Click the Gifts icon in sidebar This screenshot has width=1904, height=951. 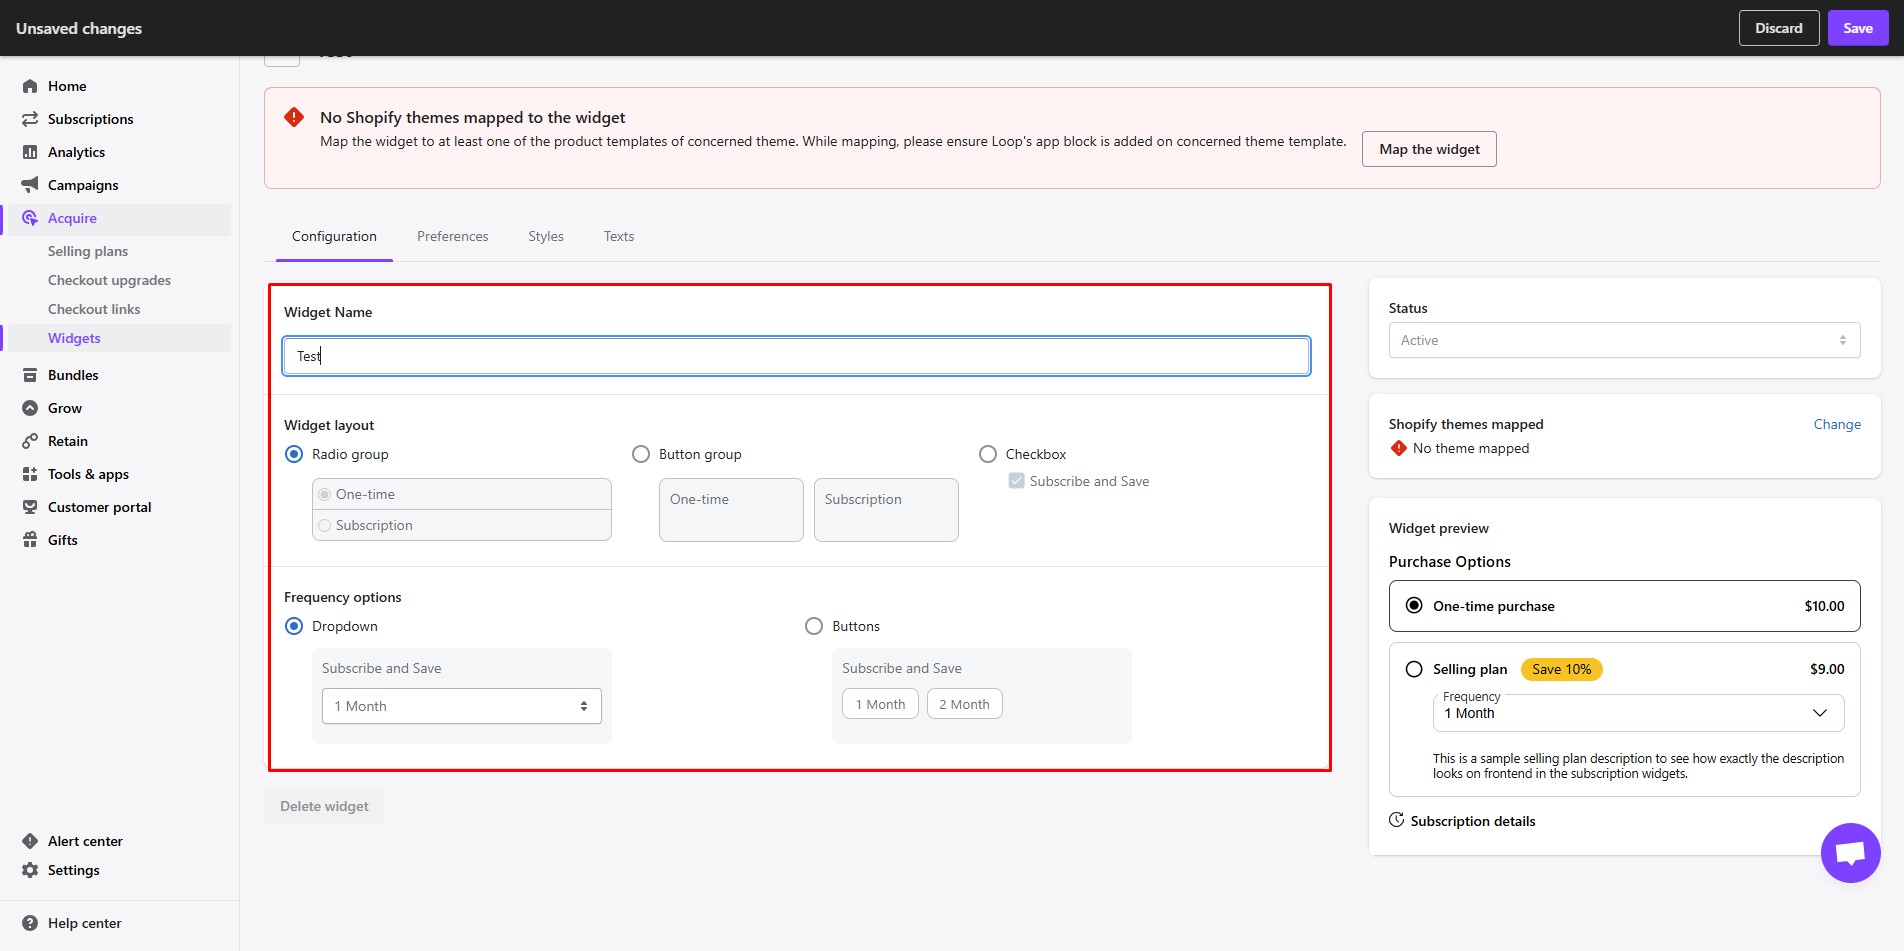[x=30, y=540]
